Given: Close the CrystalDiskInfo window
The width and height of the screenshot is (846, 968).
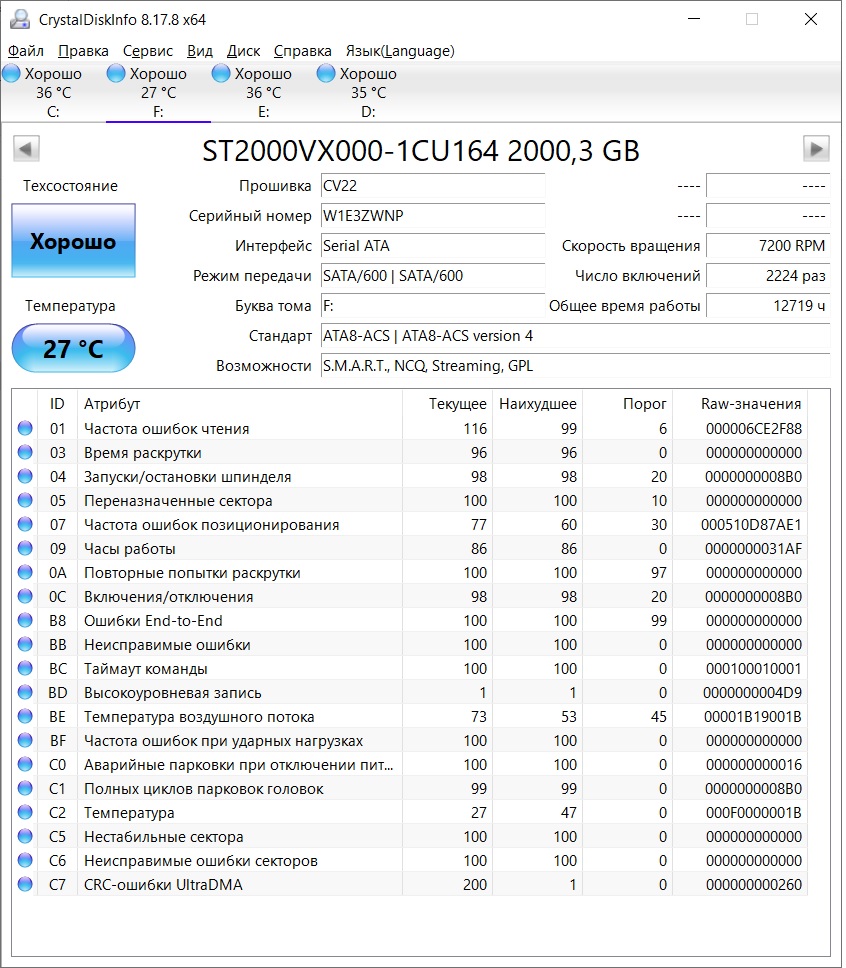Looking at the screenshot, I should (811, 19).
